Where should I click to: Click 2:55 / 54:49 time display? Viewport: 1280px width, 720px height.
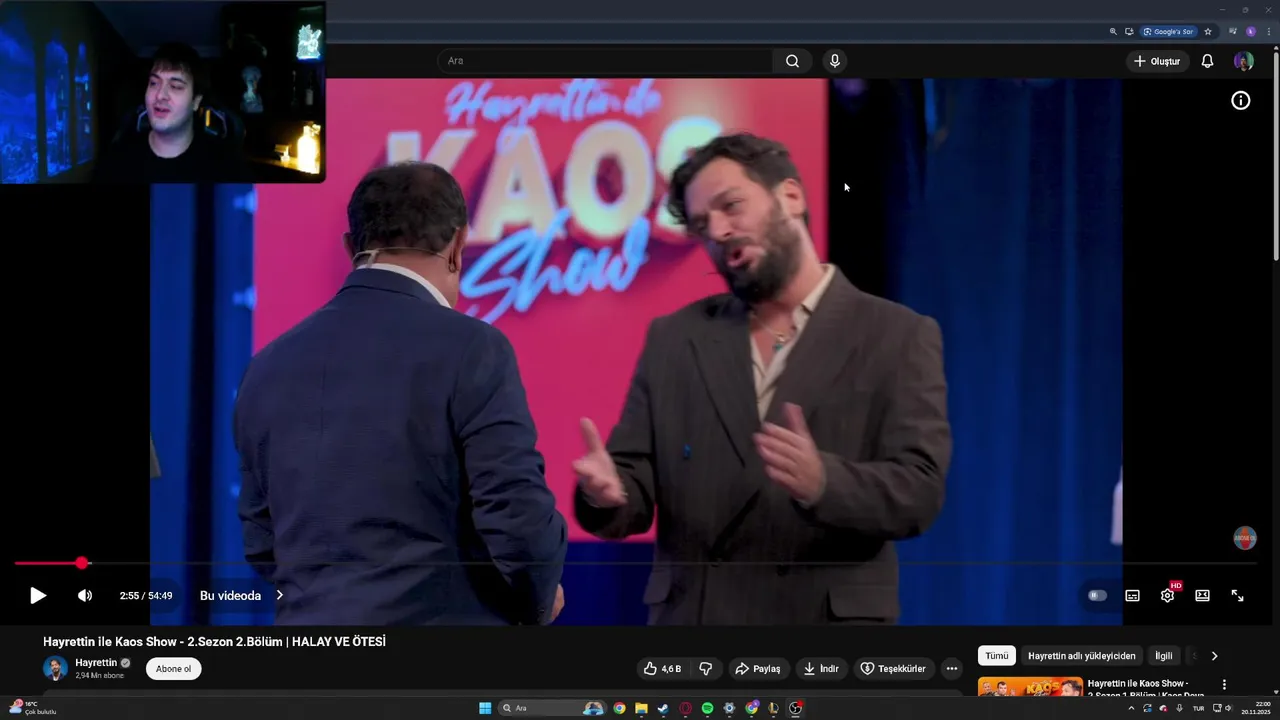point(146,596)
